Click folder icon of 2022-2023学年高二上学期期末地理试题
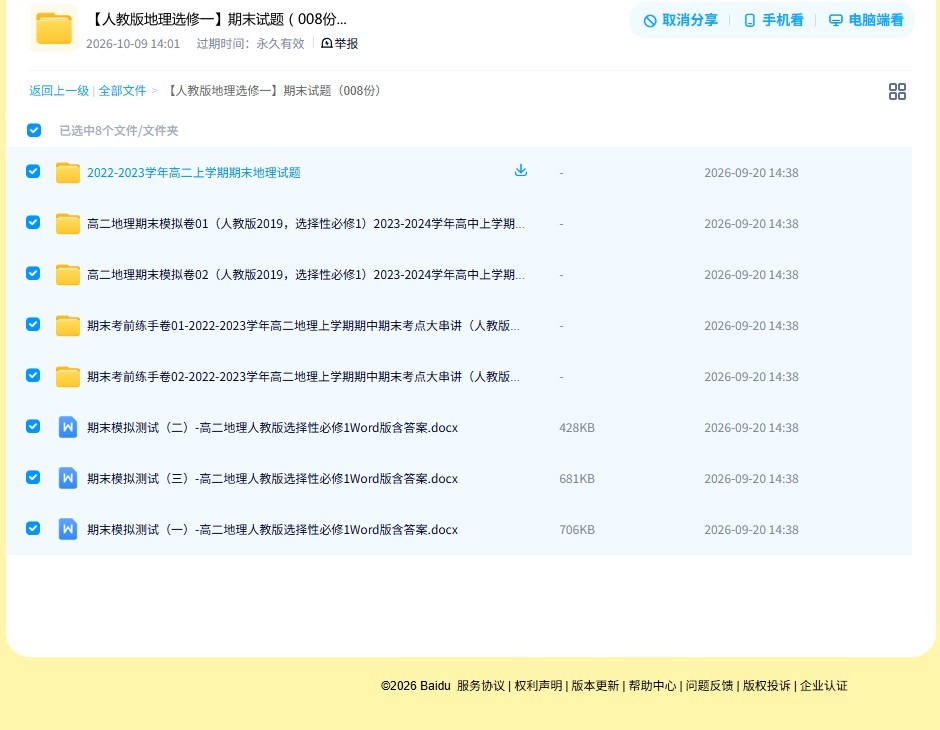 [x=68, y=173]
